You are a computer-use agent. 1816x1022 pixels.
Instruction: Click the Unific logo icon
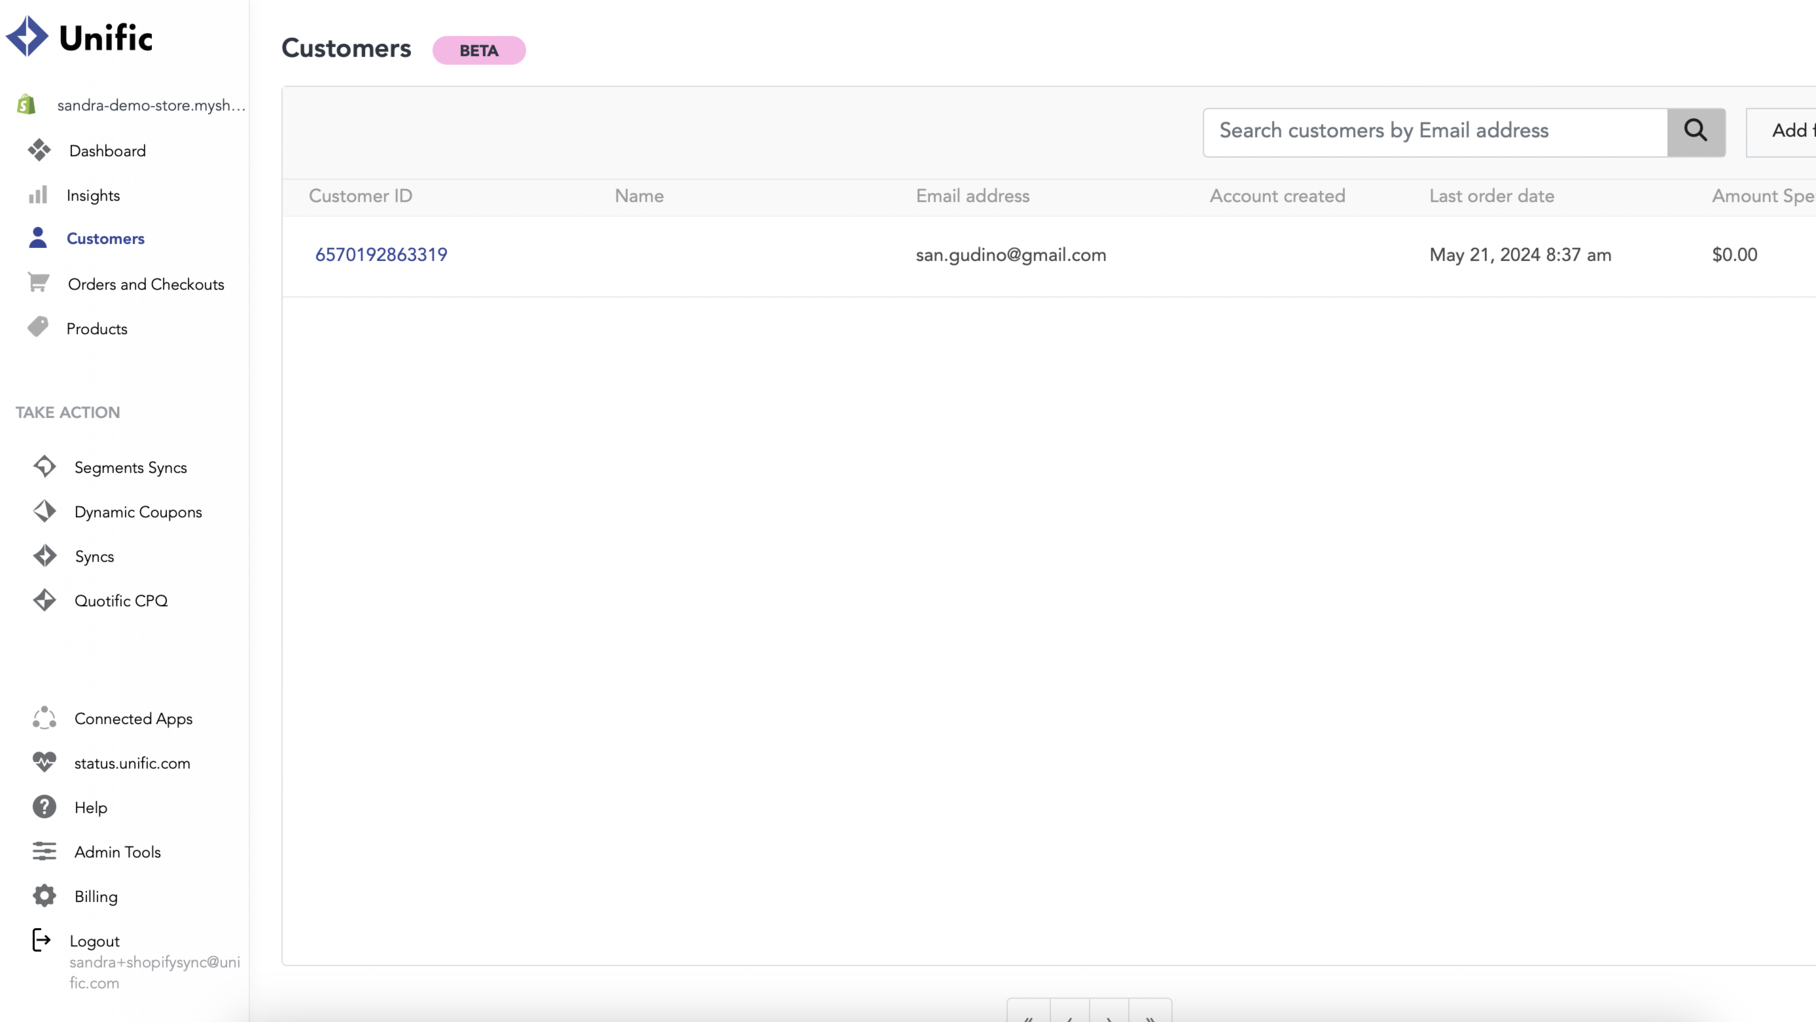pos(27,37)
